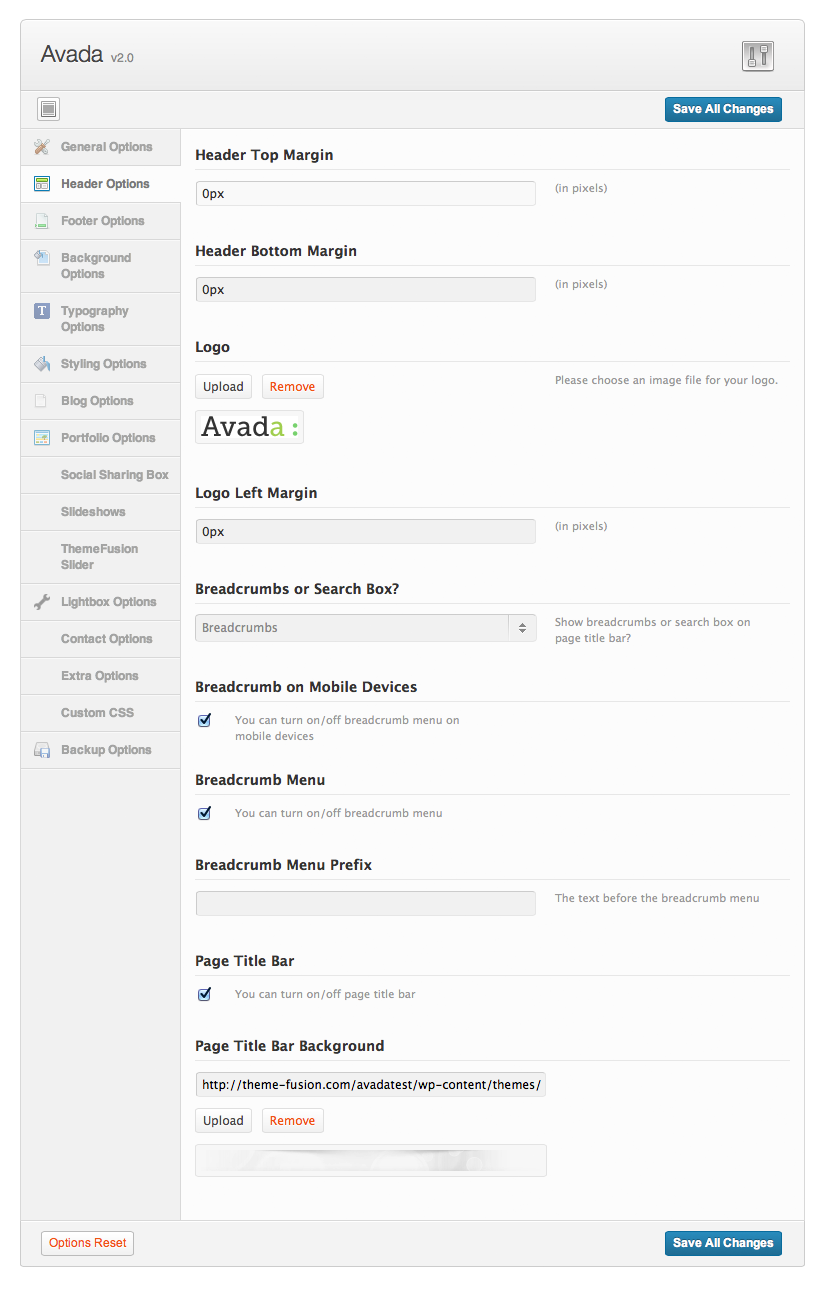This screenshot has height=1290, width=826.
Task: Disable the Page Title Bar checkbox
Action: pyautogui.click(x=205, y=994)
